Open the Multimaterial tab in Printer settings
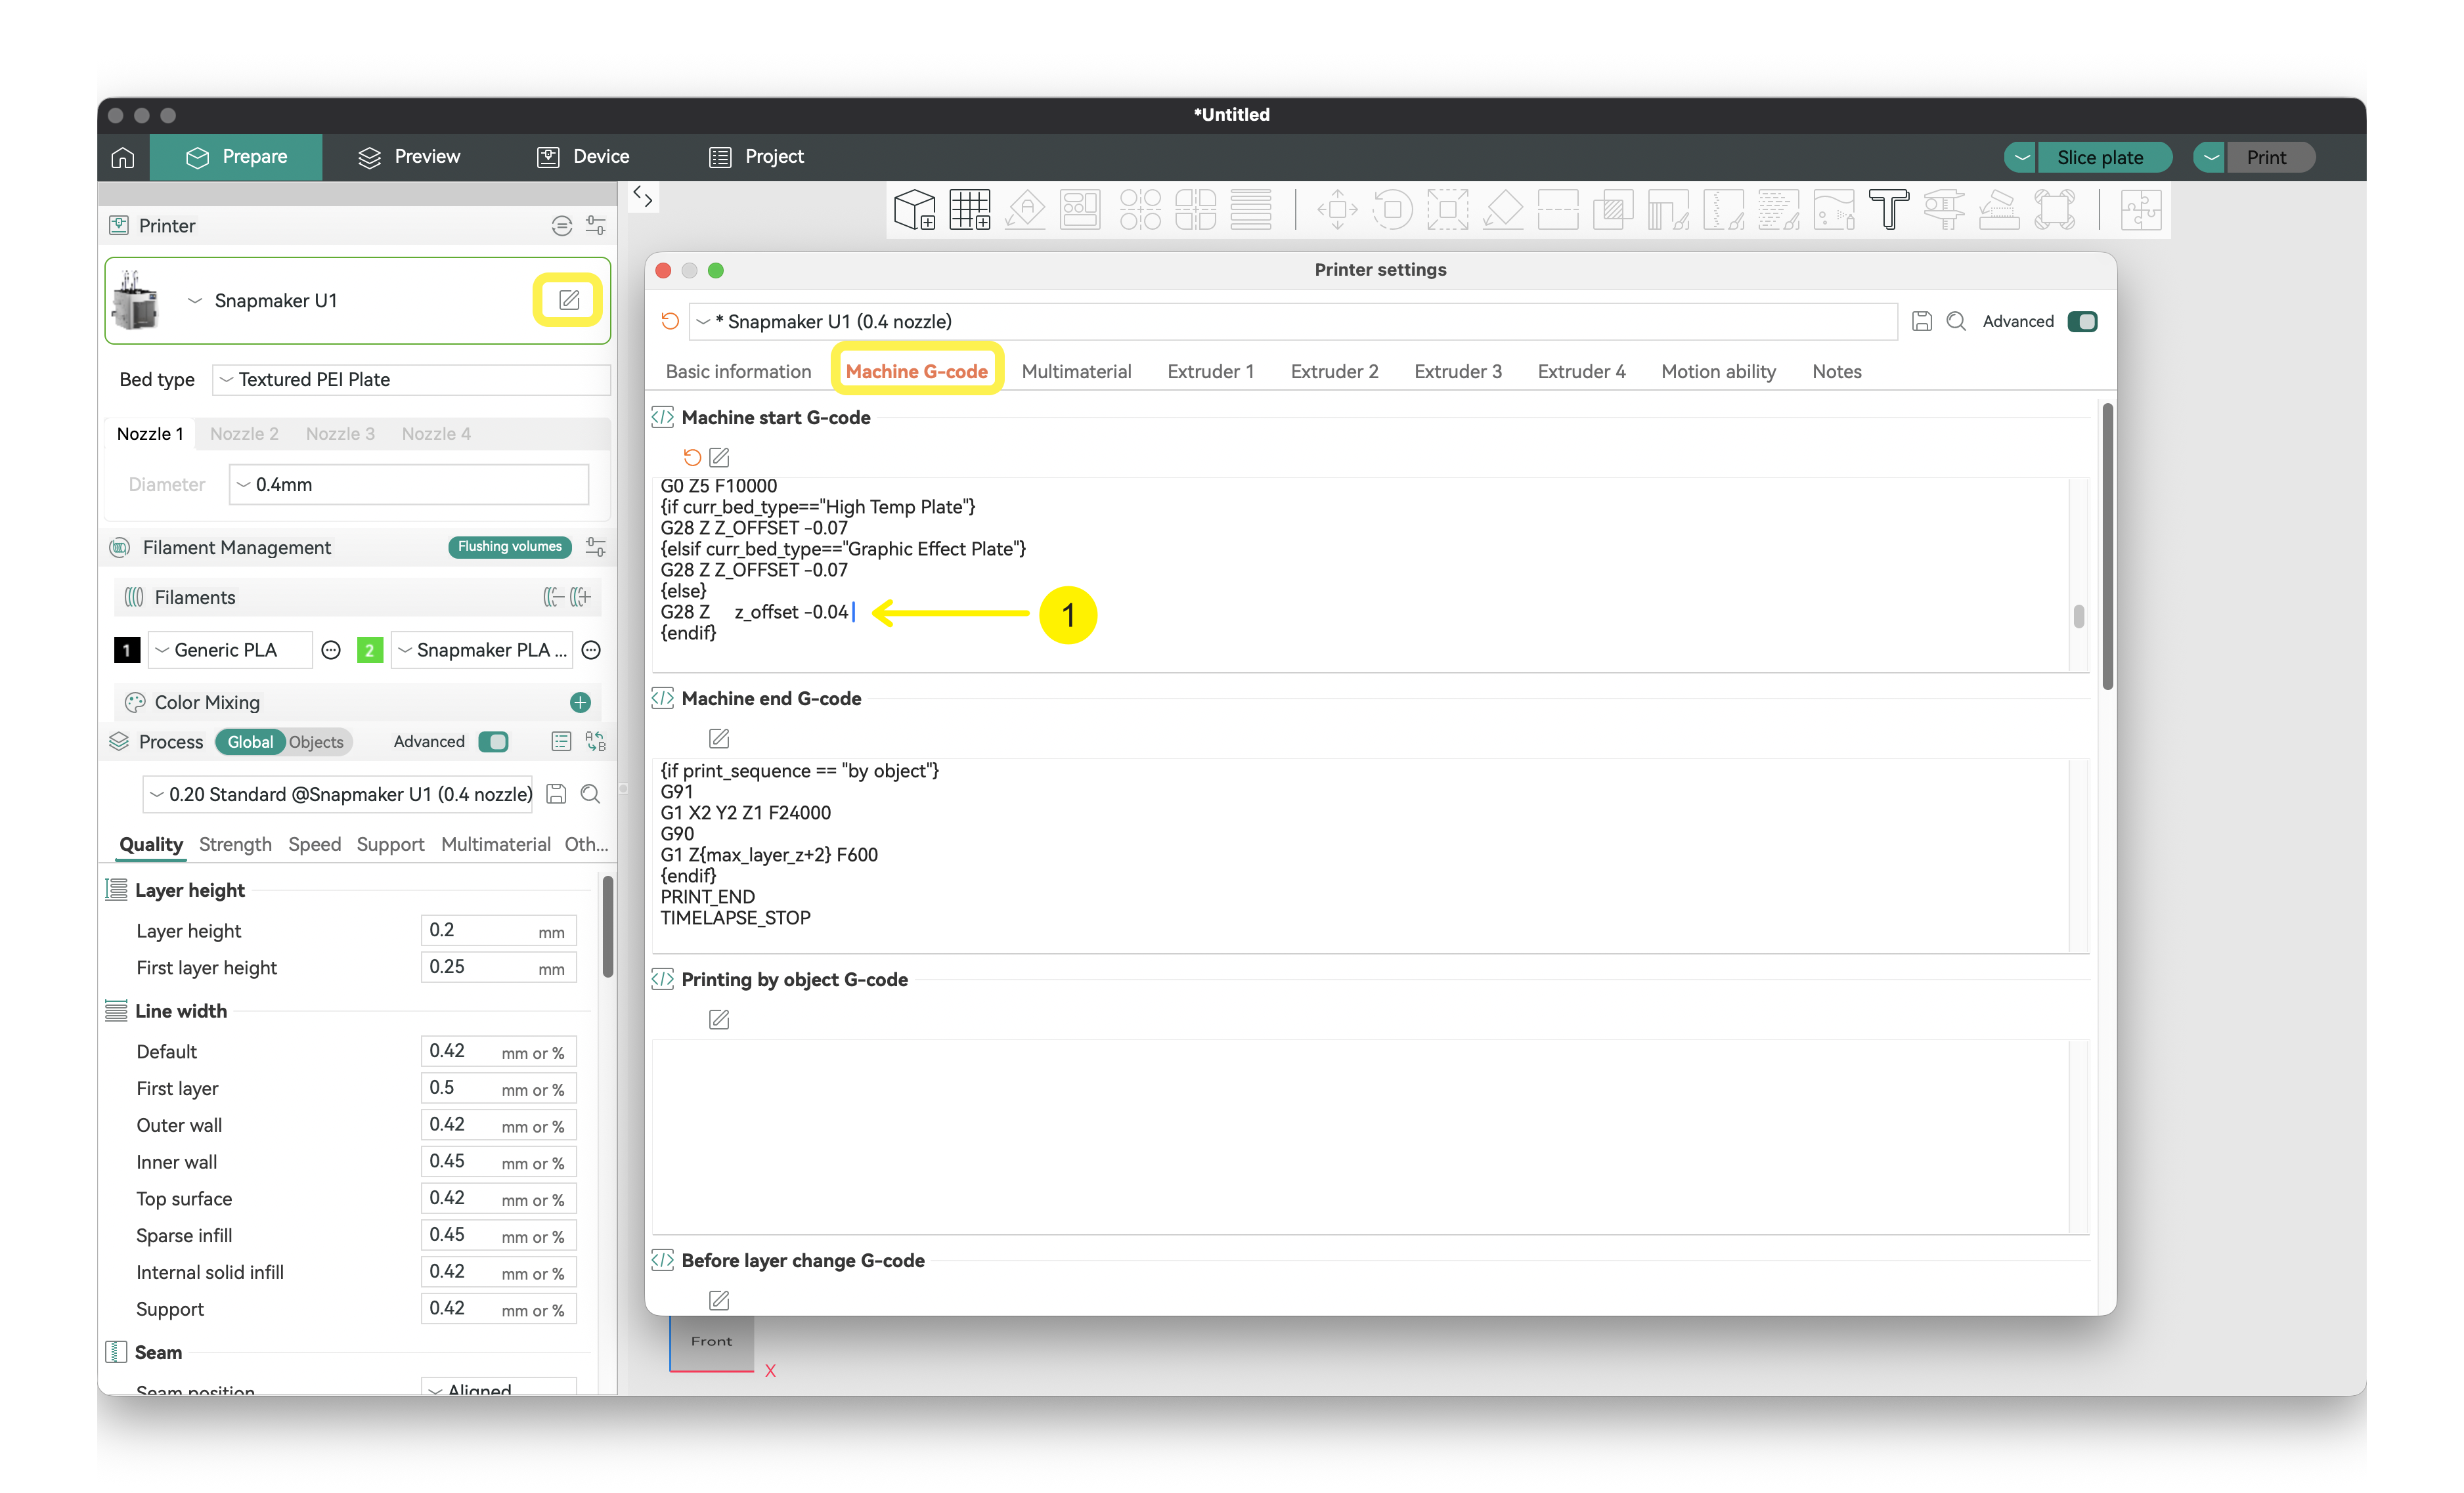Image resolution: width=2464 pixels, height=1493 pixels. [x=1076, y=372]
